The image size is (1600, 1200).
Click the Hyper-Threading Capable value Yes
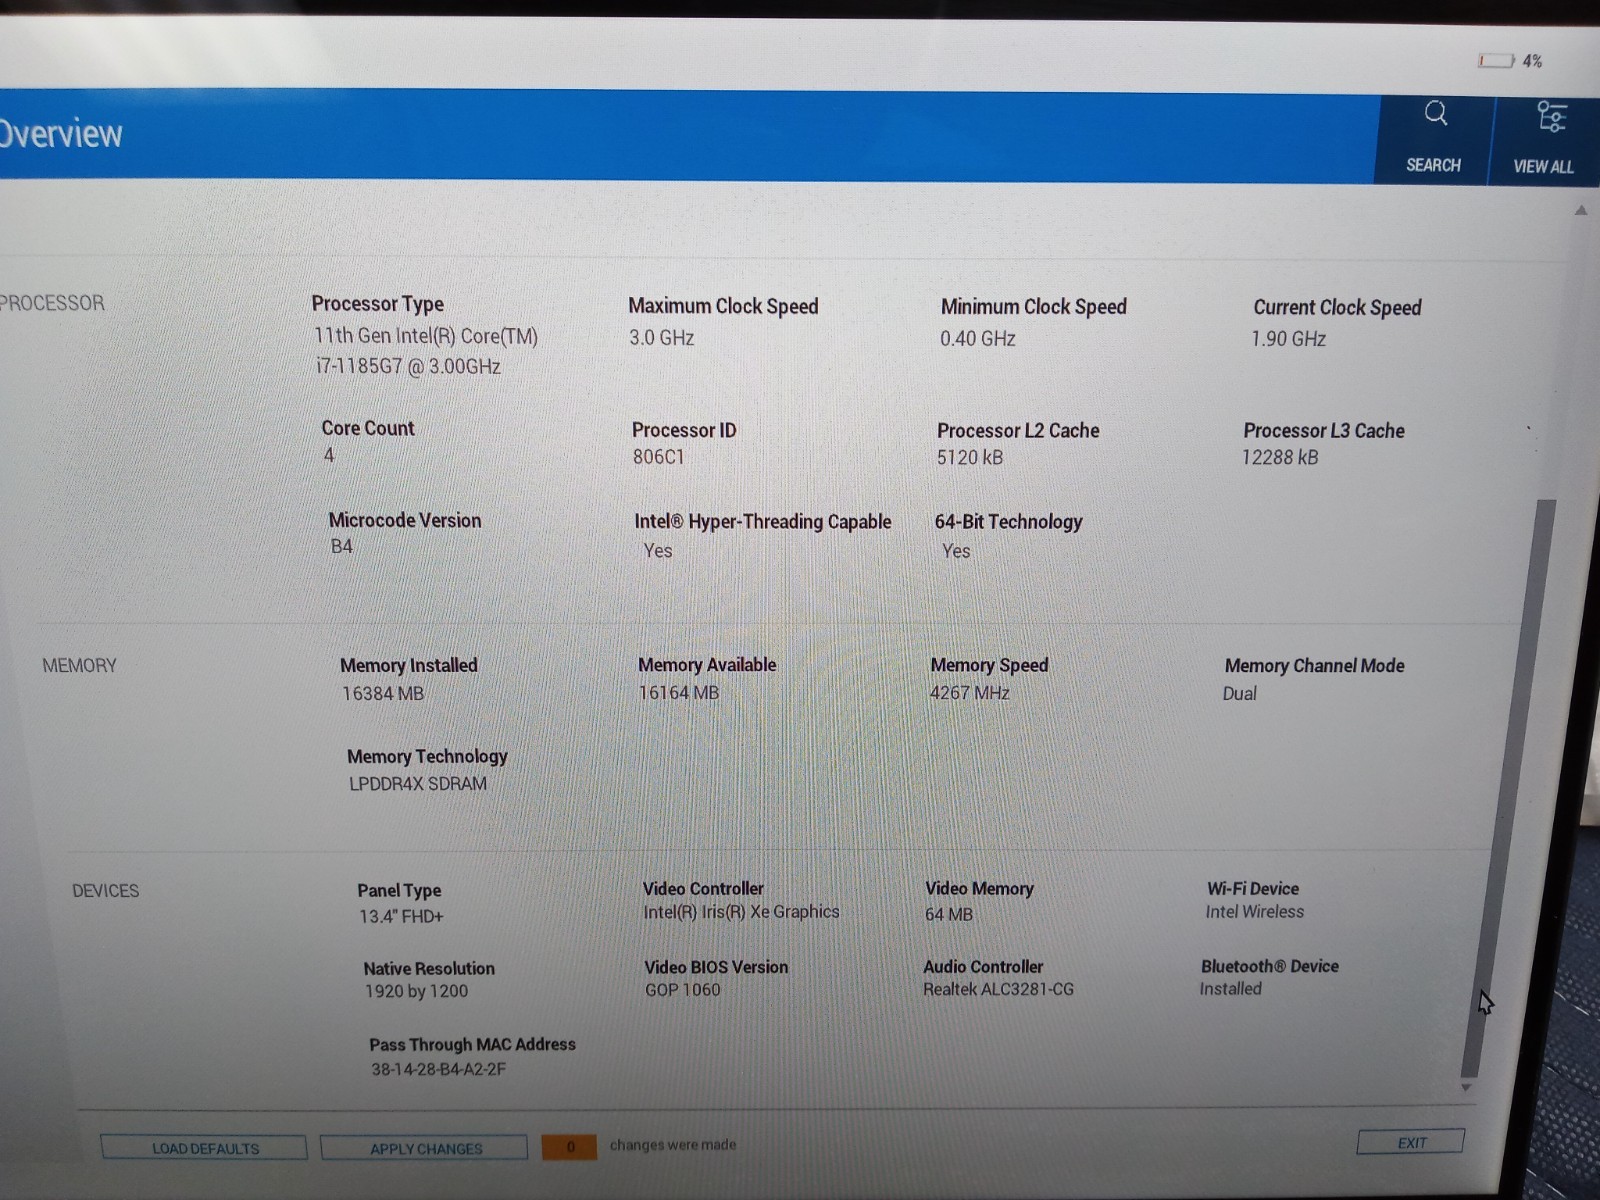click(x=657, y=551)
